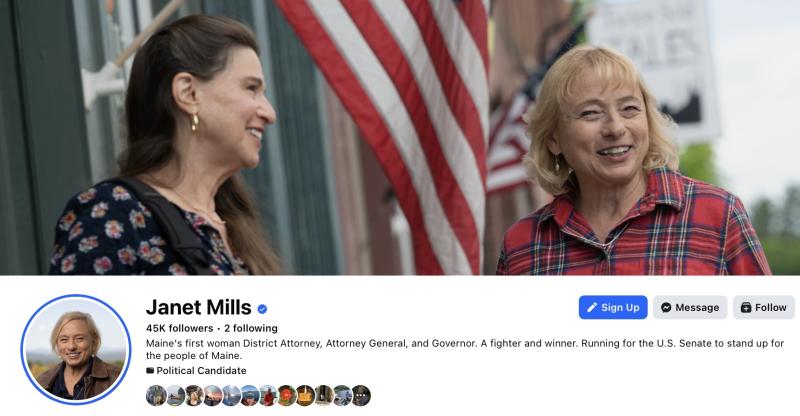The image size is (800, 416).
Task: Click the blue verified badge icon
Action: coord(262,308)
